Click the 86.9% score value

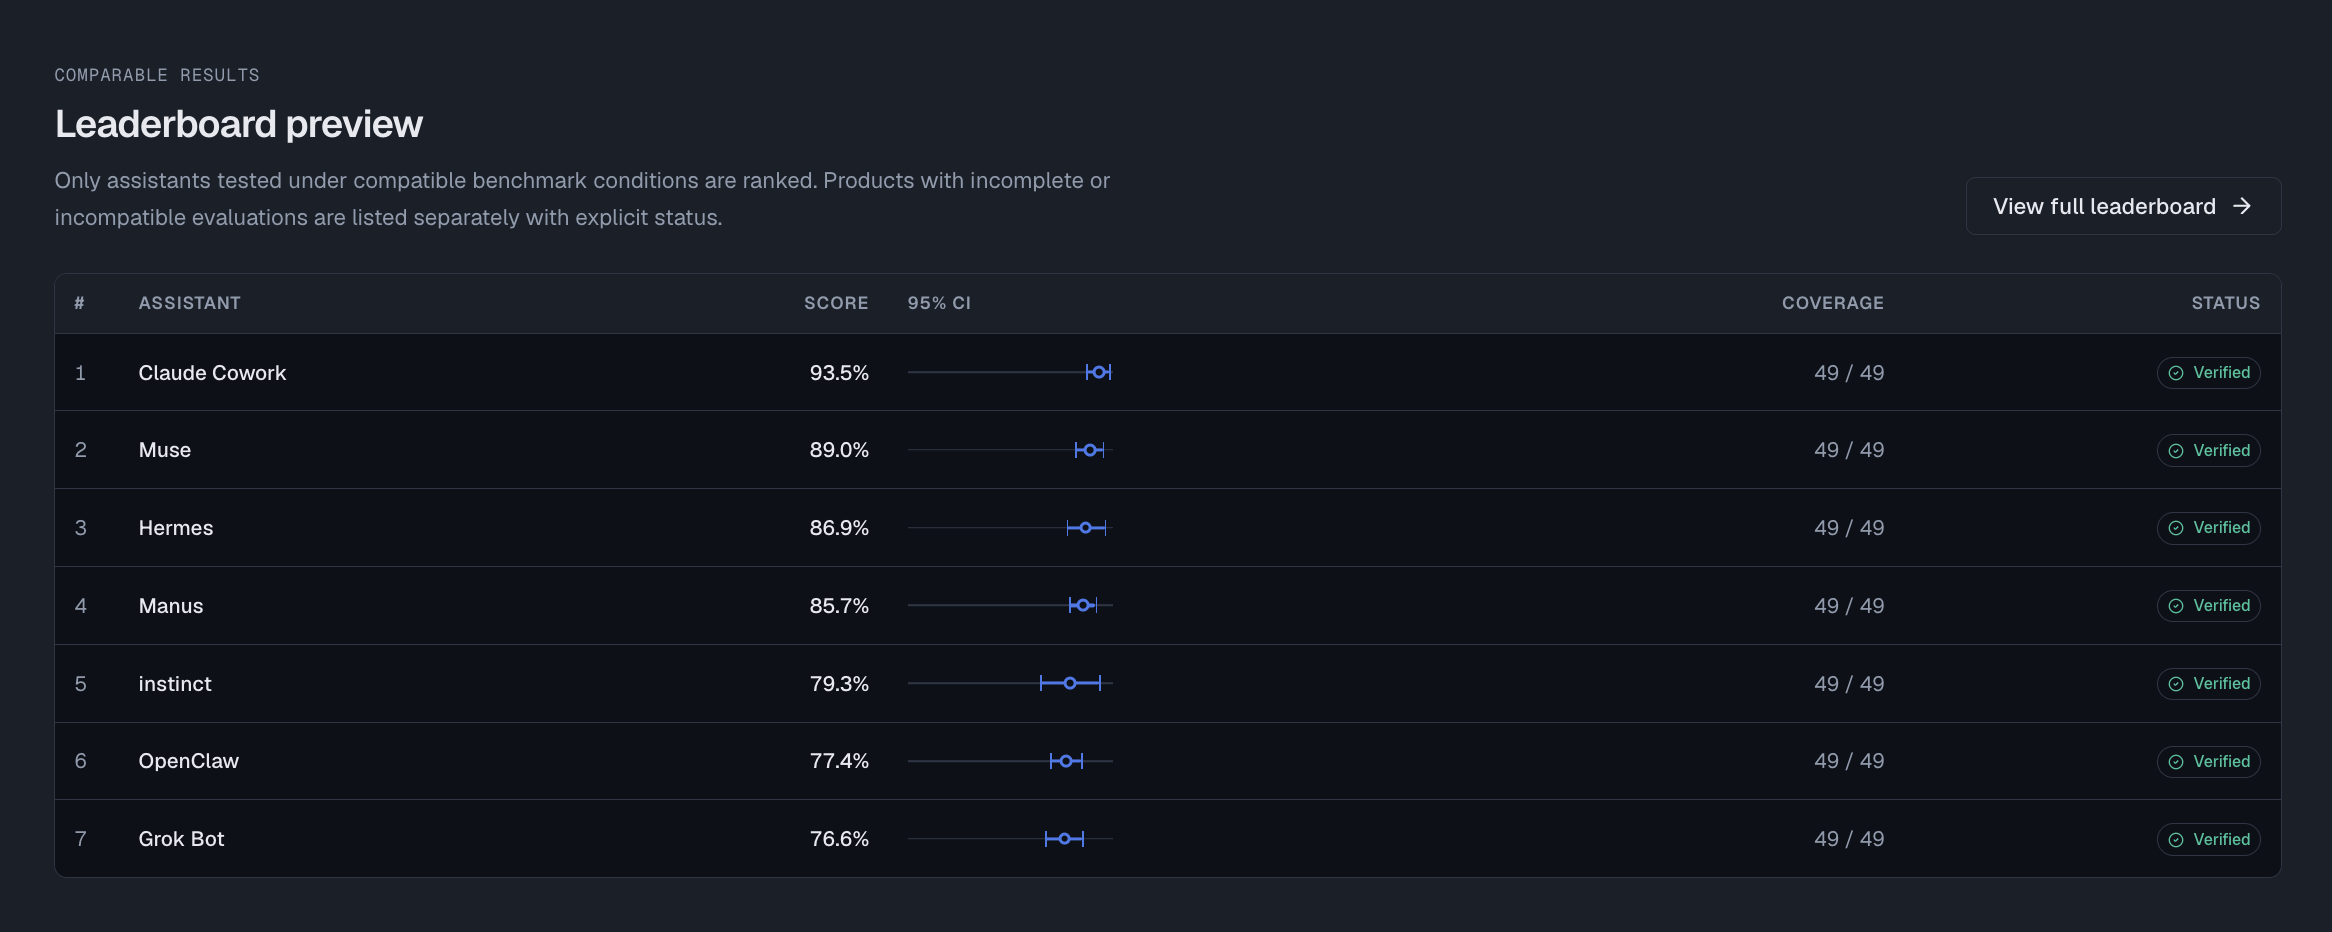(839, 528)
